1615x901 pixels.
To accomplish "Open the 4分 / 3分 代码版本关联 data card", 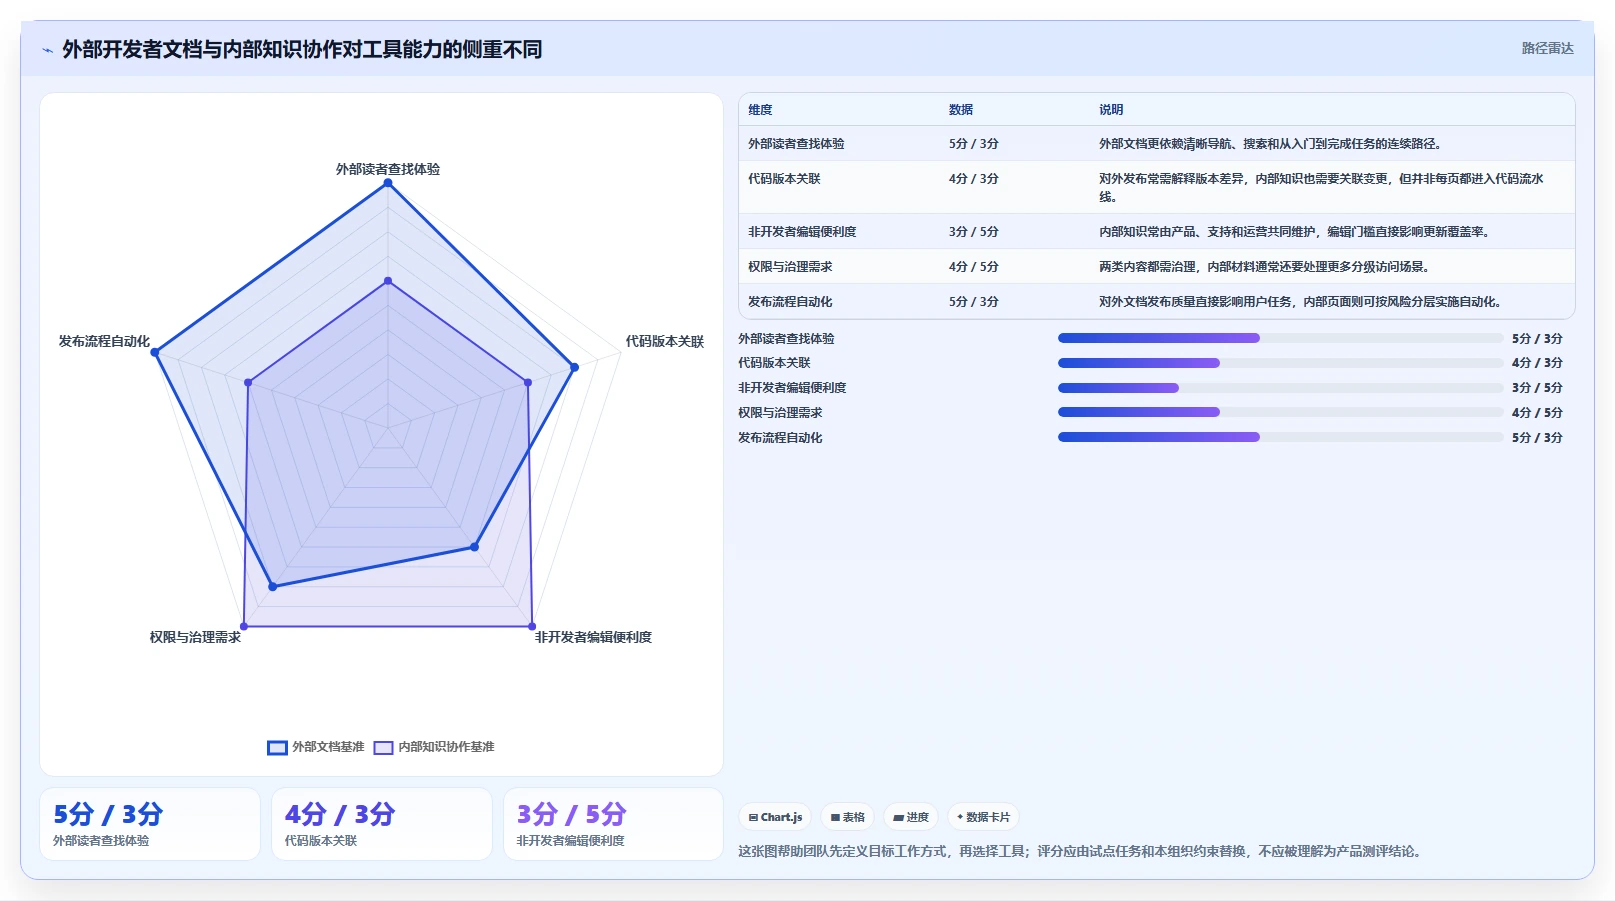I will pos(382,824).
